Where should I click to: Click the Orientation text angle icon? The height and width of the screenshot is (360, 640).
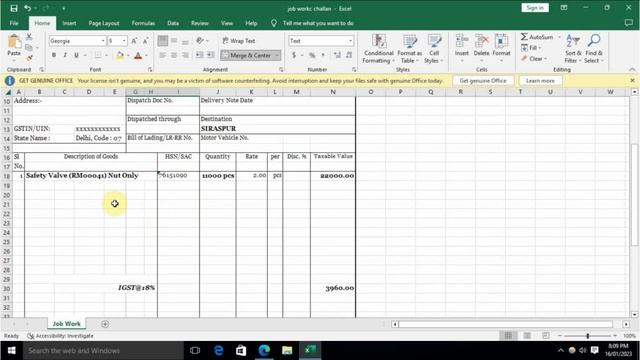coord(200,41)
